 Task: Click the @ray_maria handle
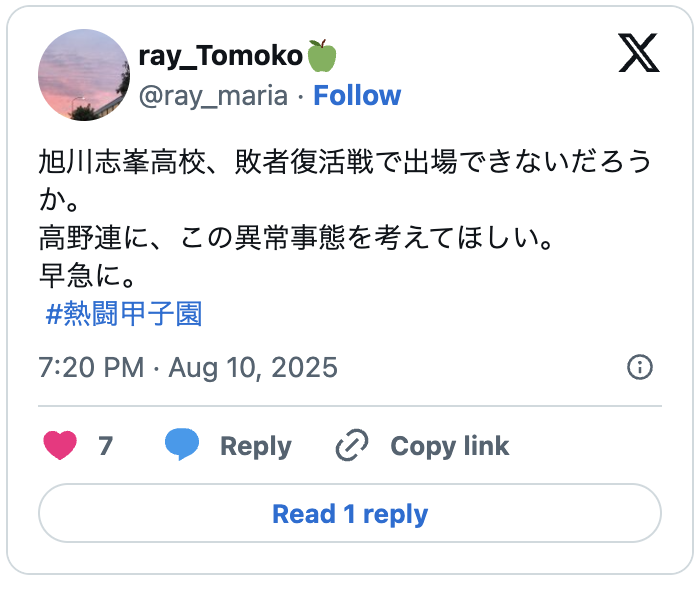pos(212,96)
